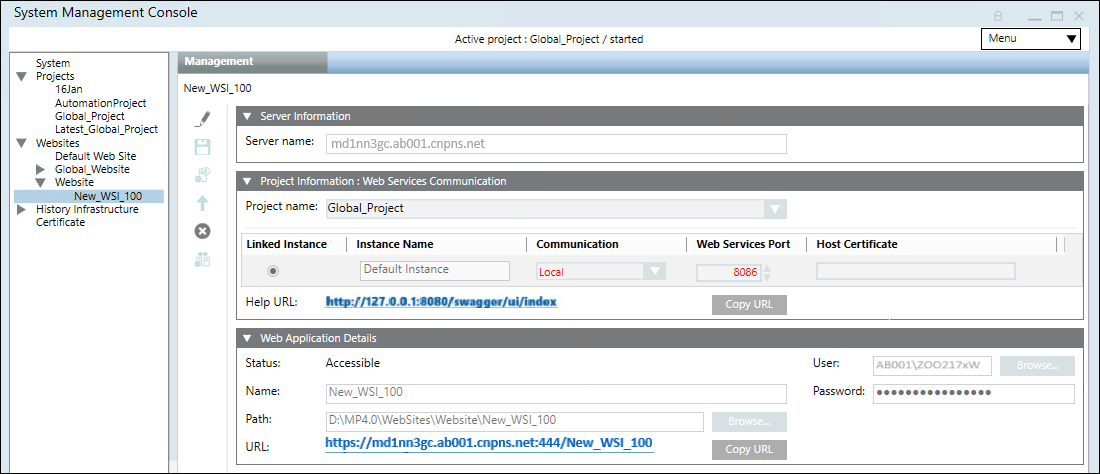Click Copy URL beside the Help URL
Screen dimensions: 1100x474
(749, 304)
